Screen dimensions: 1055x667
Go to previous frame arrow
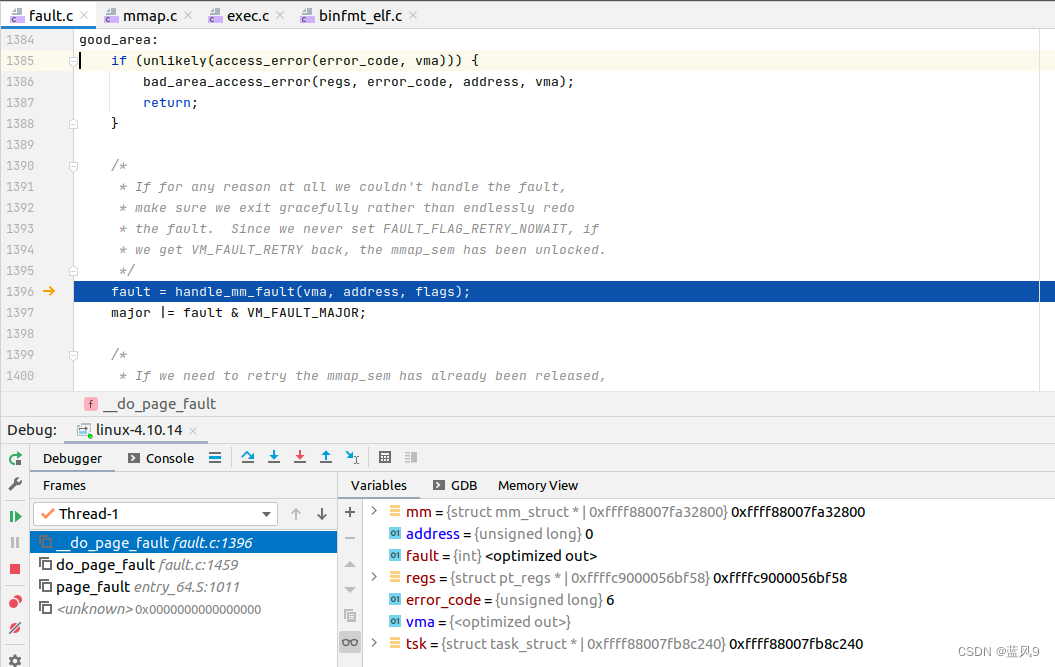296,514
